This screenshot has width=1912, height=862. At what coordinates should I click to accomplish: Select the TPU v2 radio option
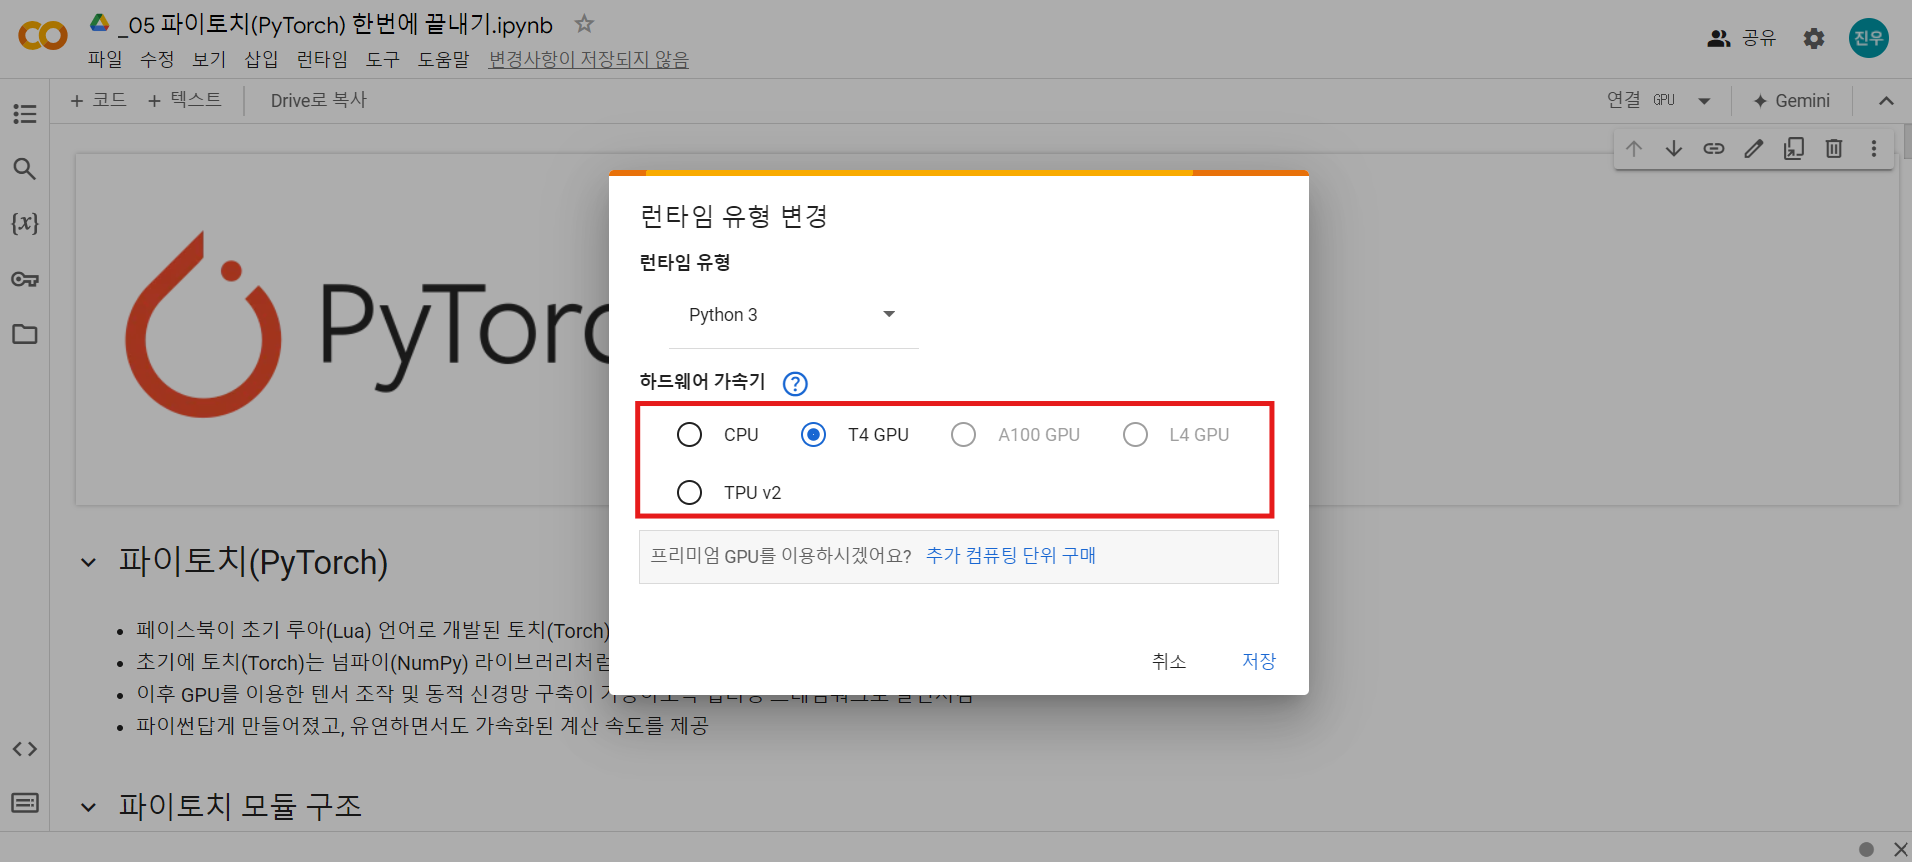tap(689, 493)
